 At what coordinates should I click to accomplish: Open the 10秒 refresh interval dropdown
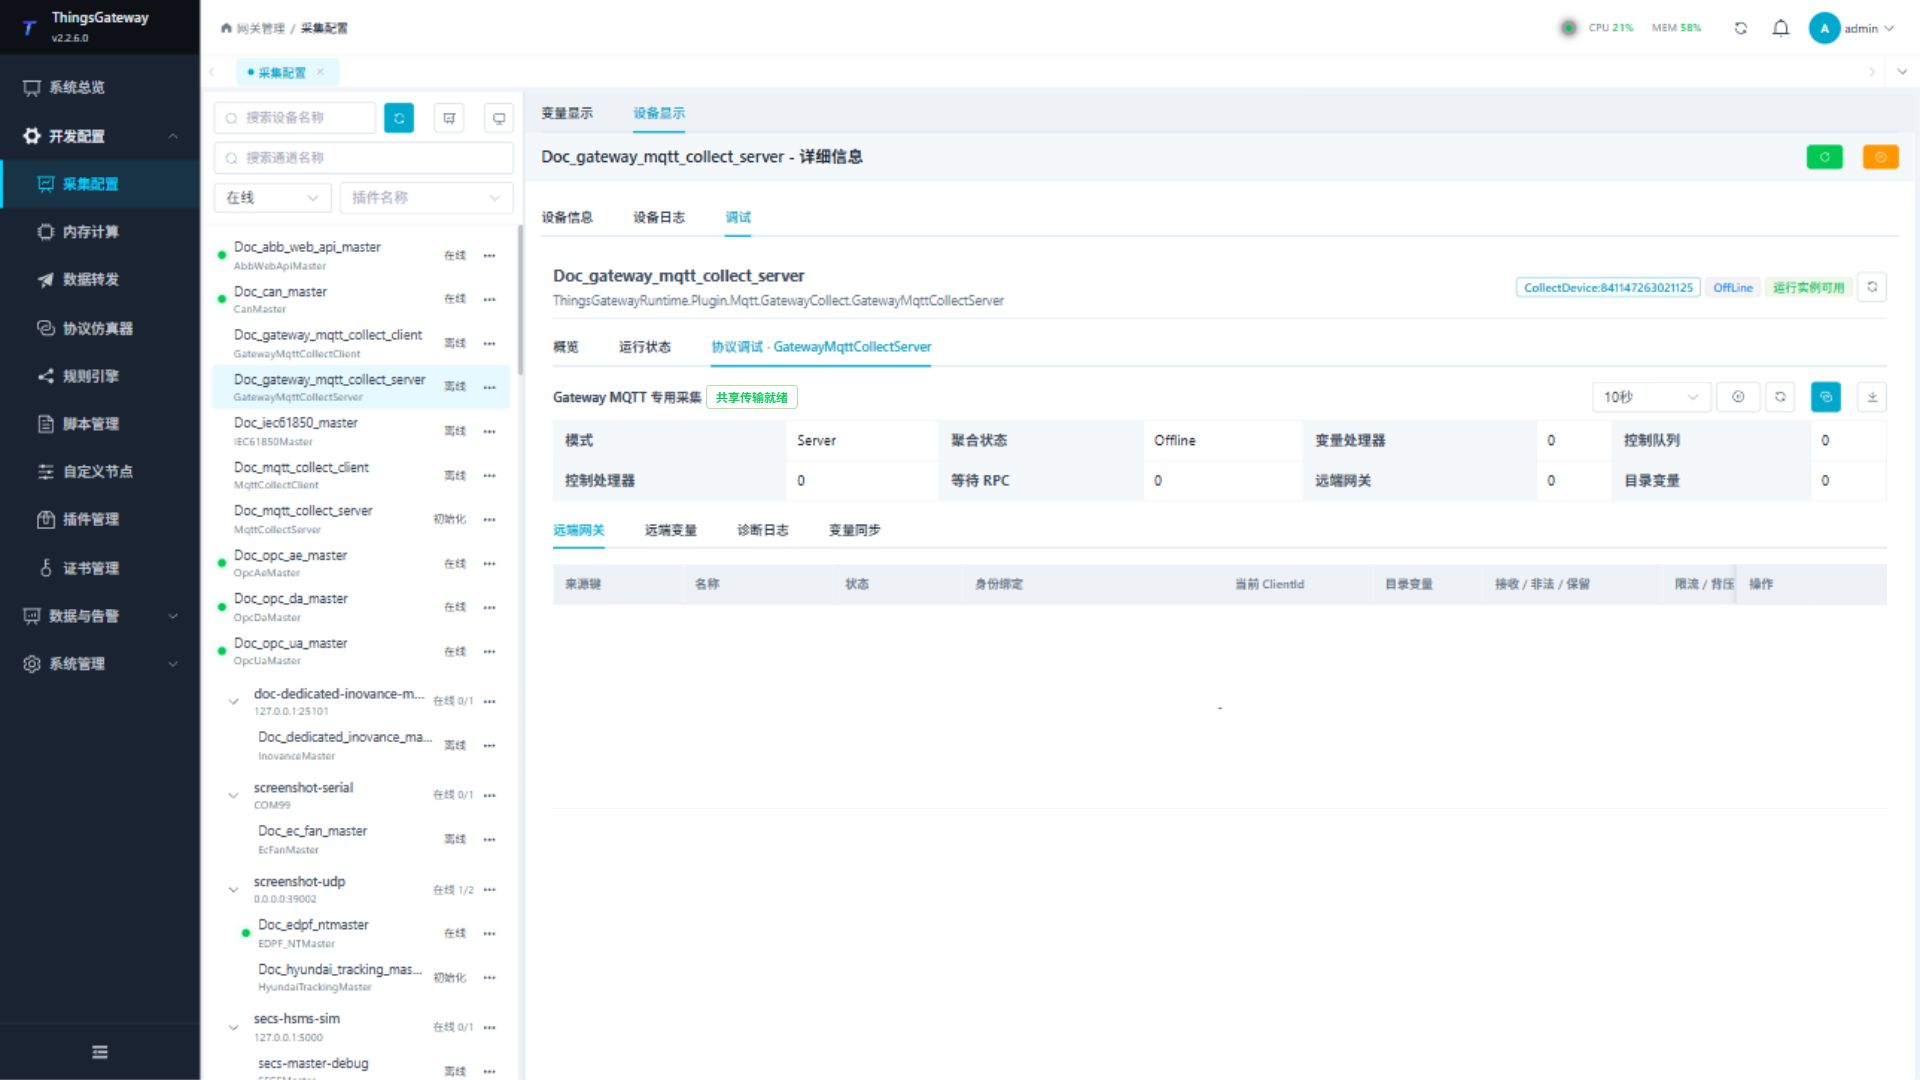coord(1651,397)
